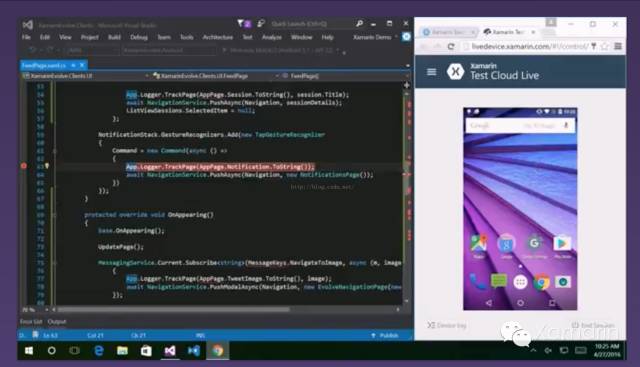
Task: Open the Messenger app on device
Action: (x=498, y=281)
